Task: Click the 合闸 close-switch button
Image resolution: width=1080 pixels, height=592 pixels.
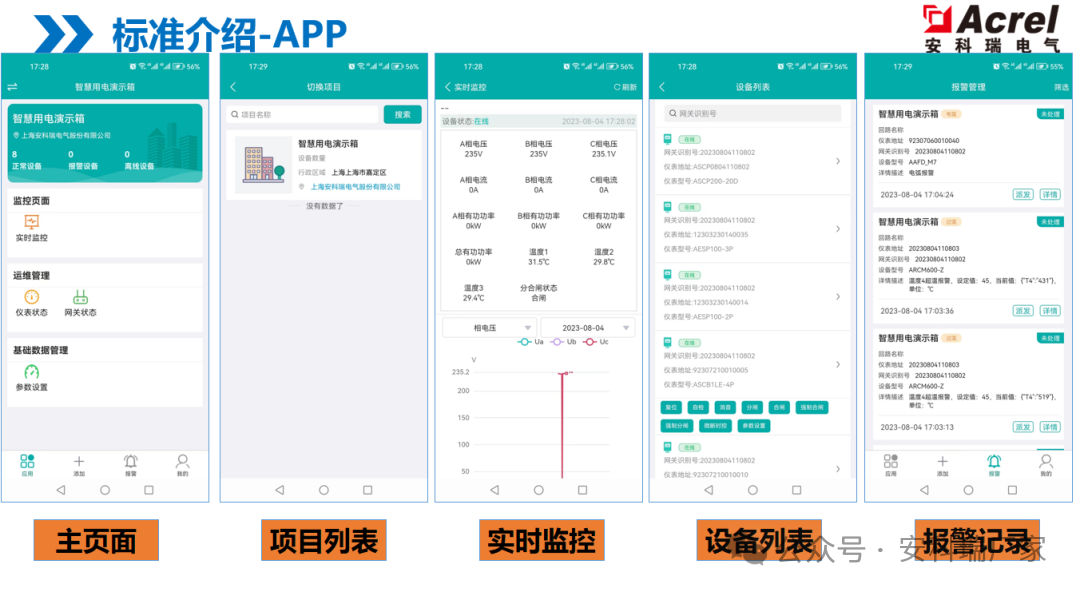Action: point(779,407)
